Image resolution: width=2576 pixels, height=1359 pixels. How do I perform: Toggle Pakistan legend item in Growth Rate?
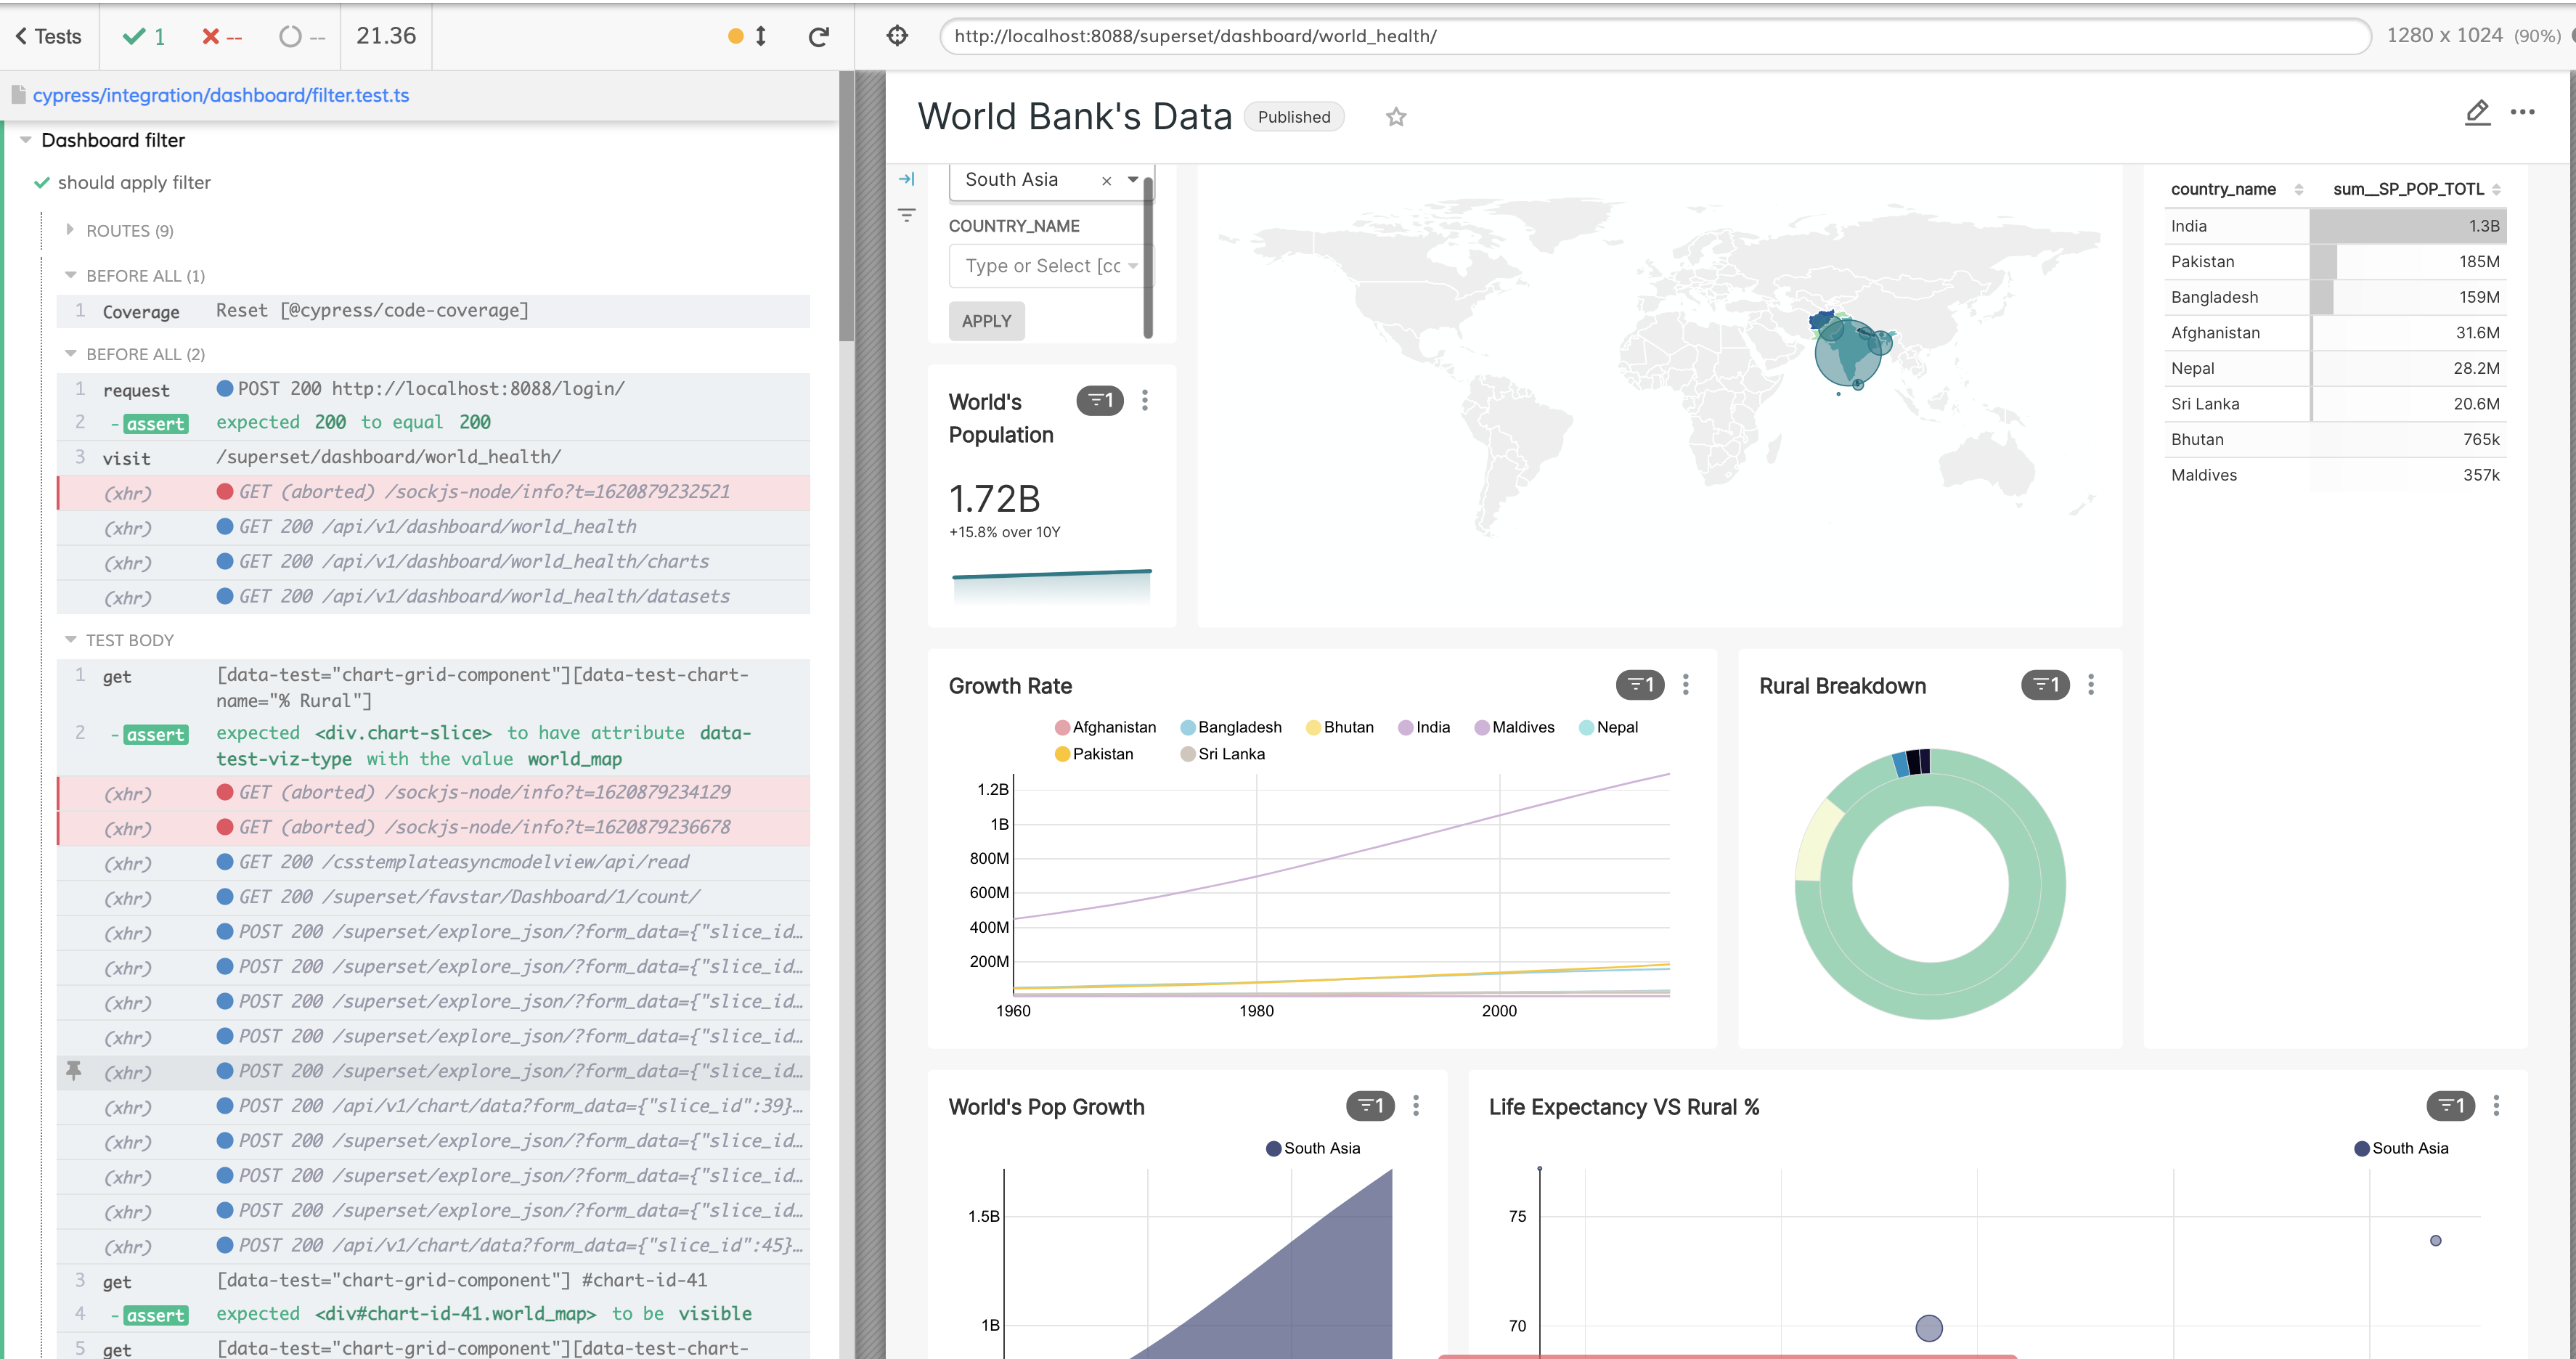[1094, 754]
